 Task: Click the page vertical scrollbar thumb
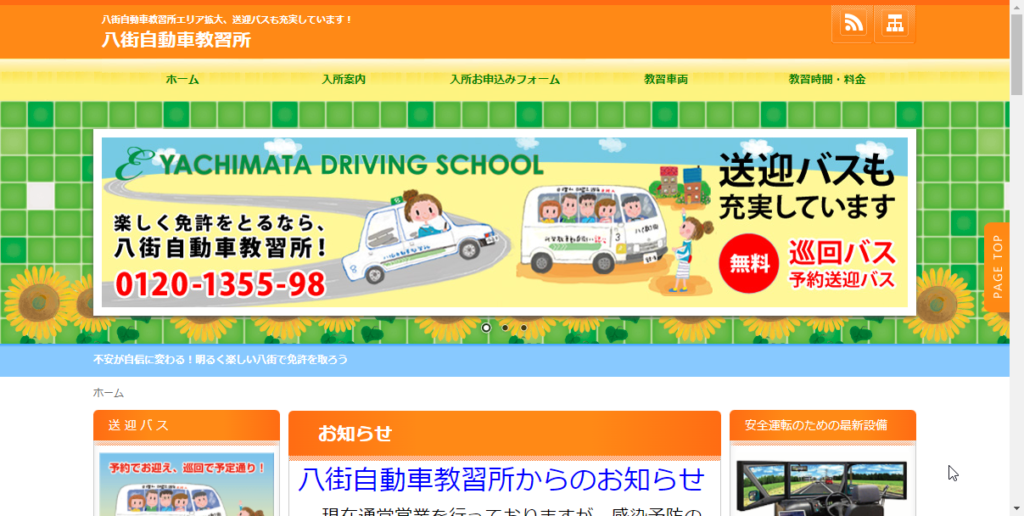[1017, 54]
